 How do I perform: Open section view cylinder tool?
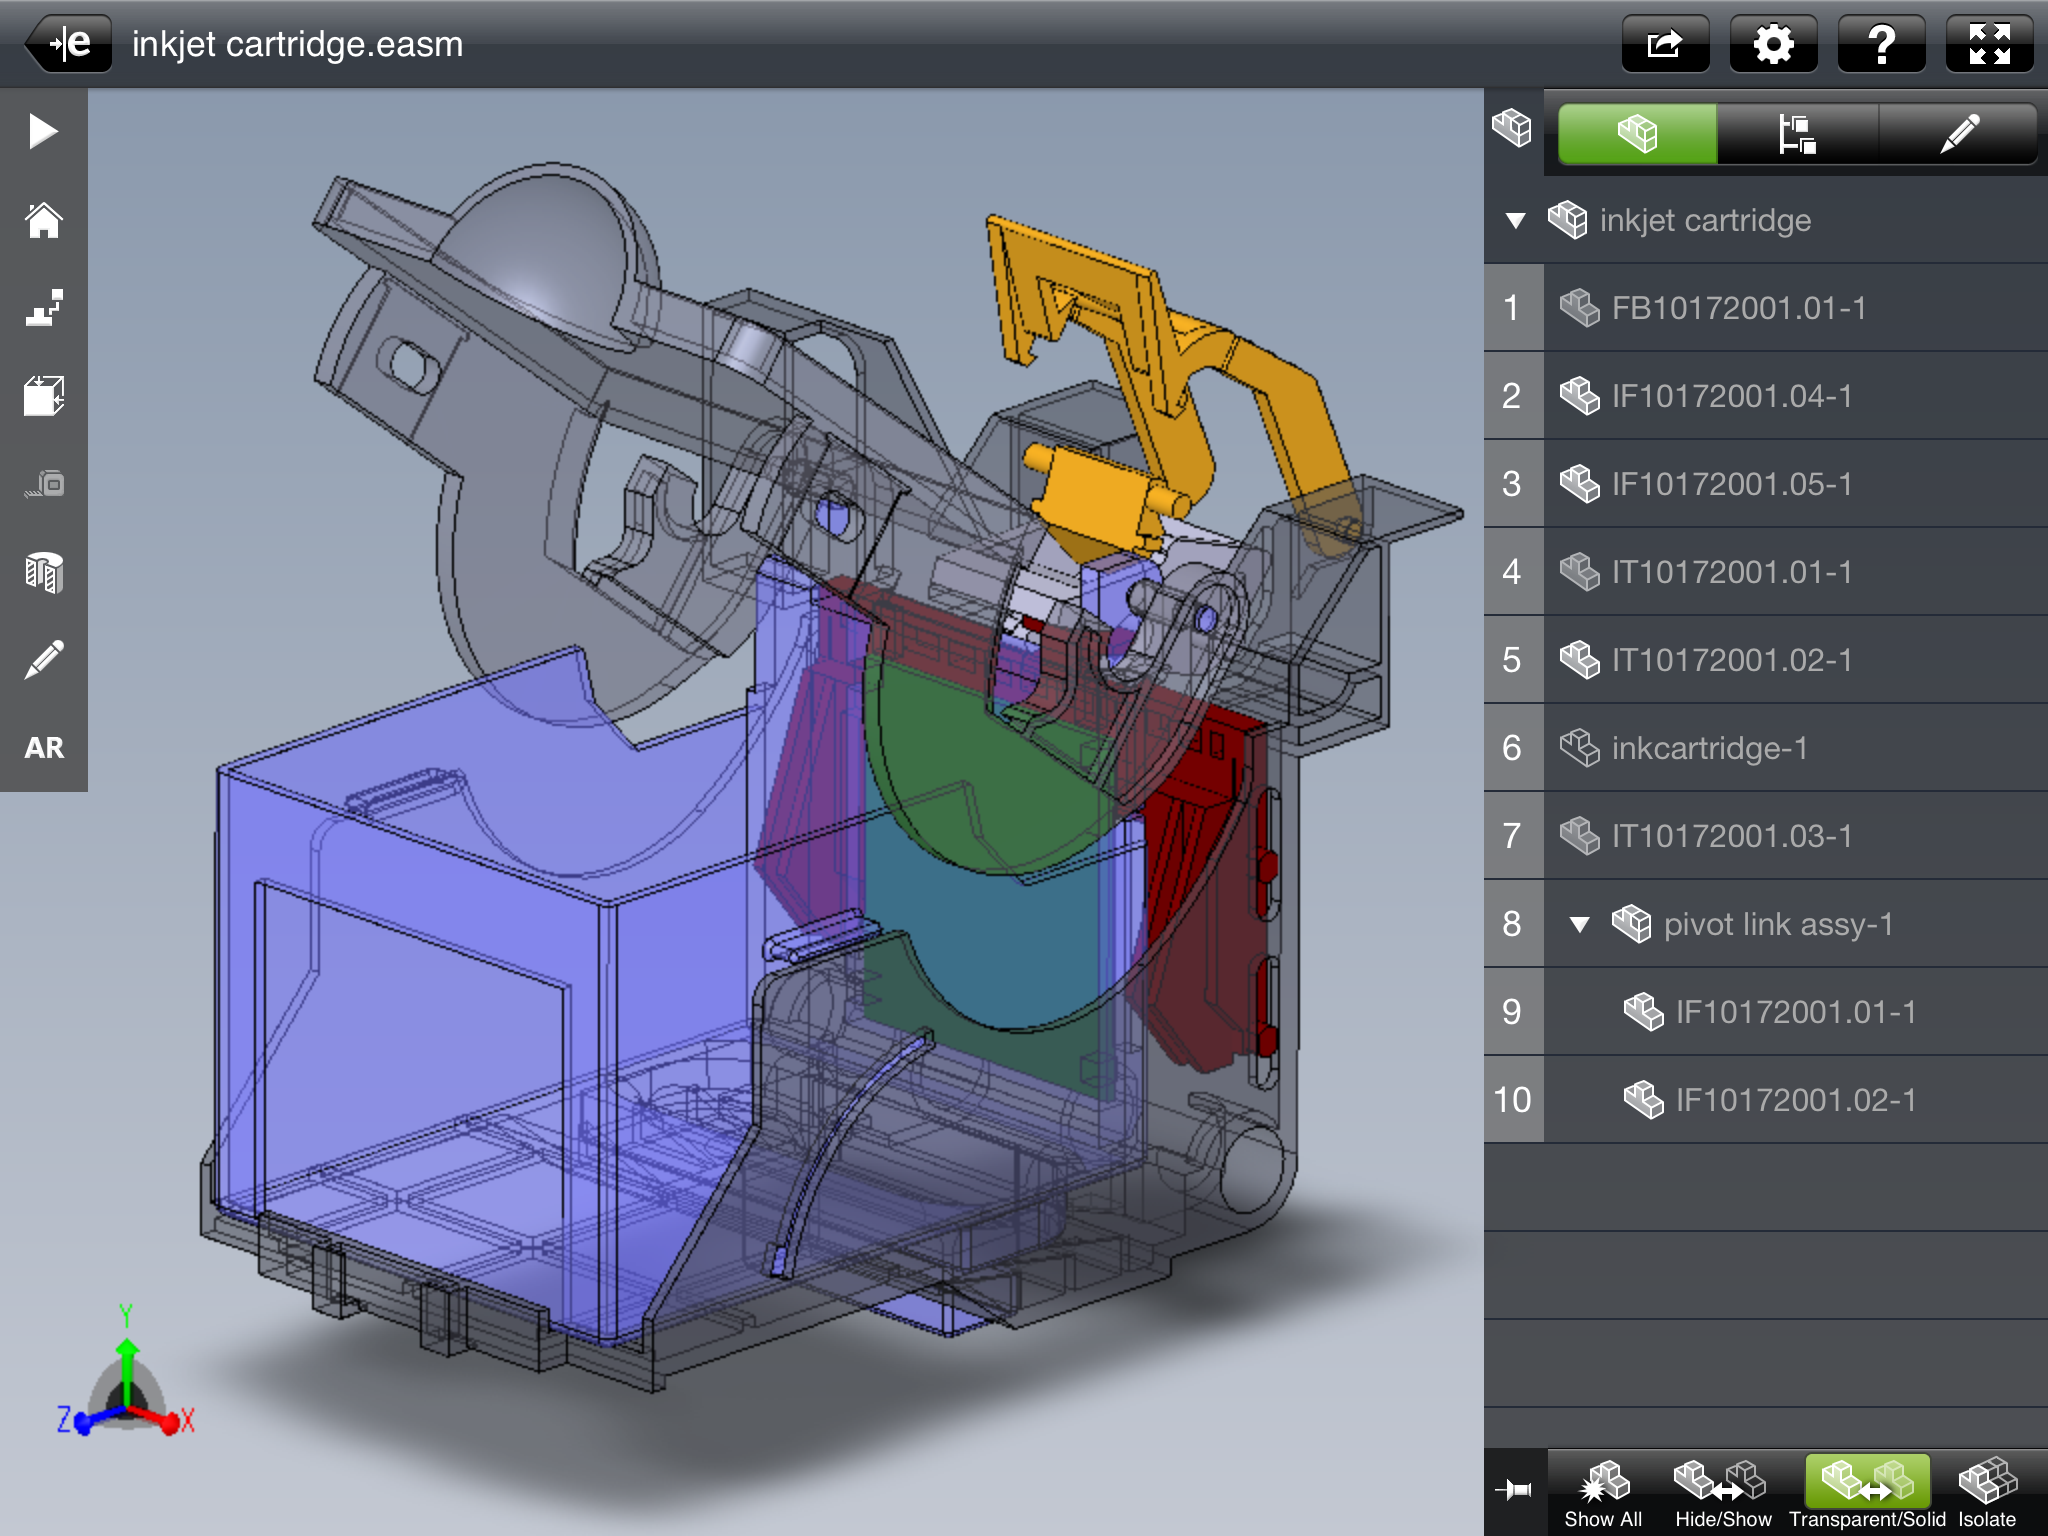pos(43,572)
